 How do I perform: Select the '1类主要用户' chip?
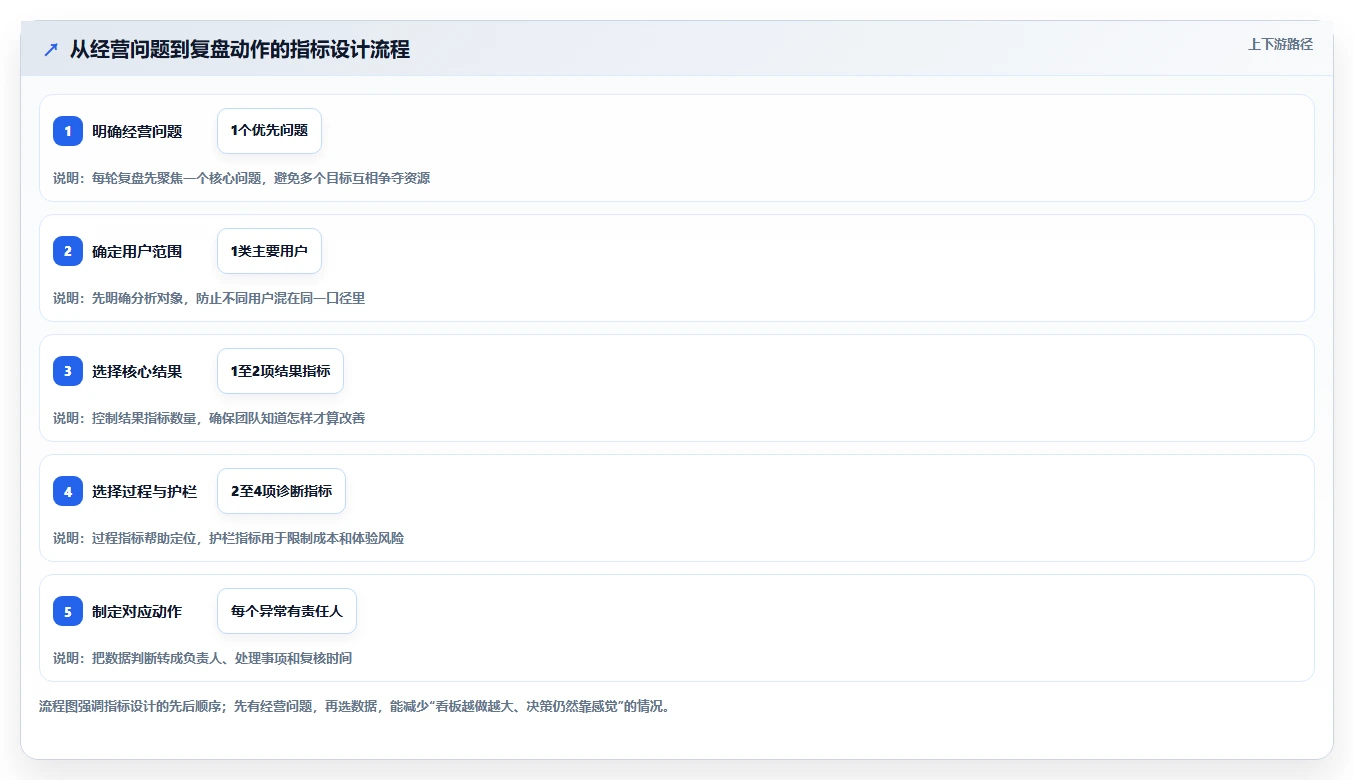[269, 251]
